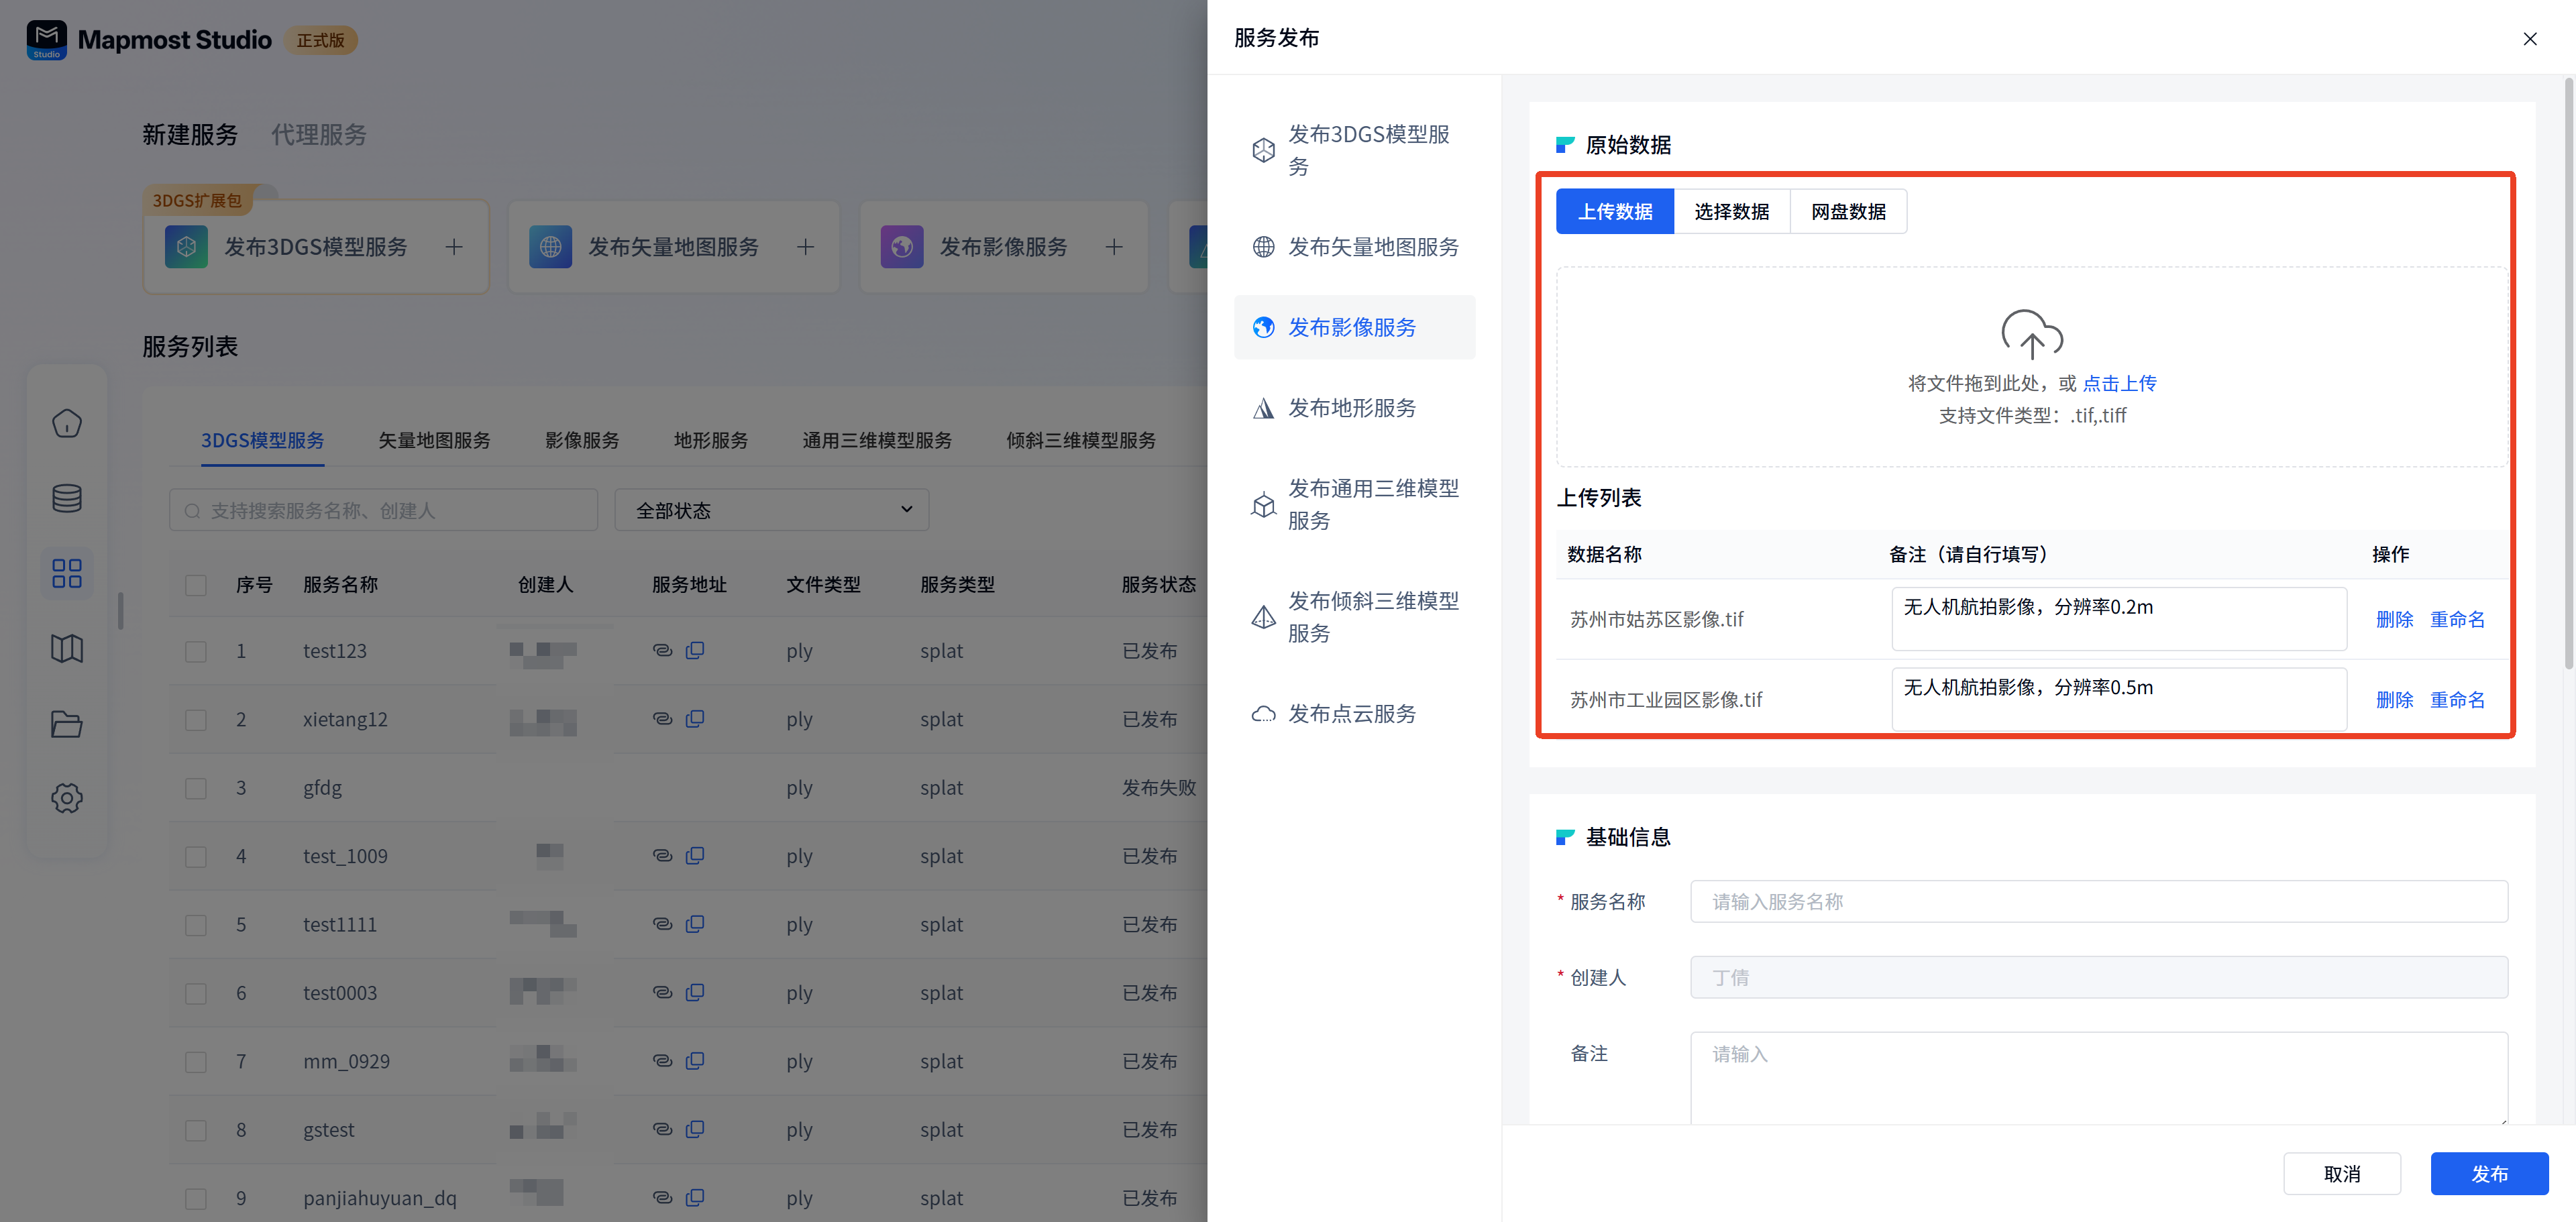
Task: Tick the checkbox for gfdg row
Action: point(196,788)
